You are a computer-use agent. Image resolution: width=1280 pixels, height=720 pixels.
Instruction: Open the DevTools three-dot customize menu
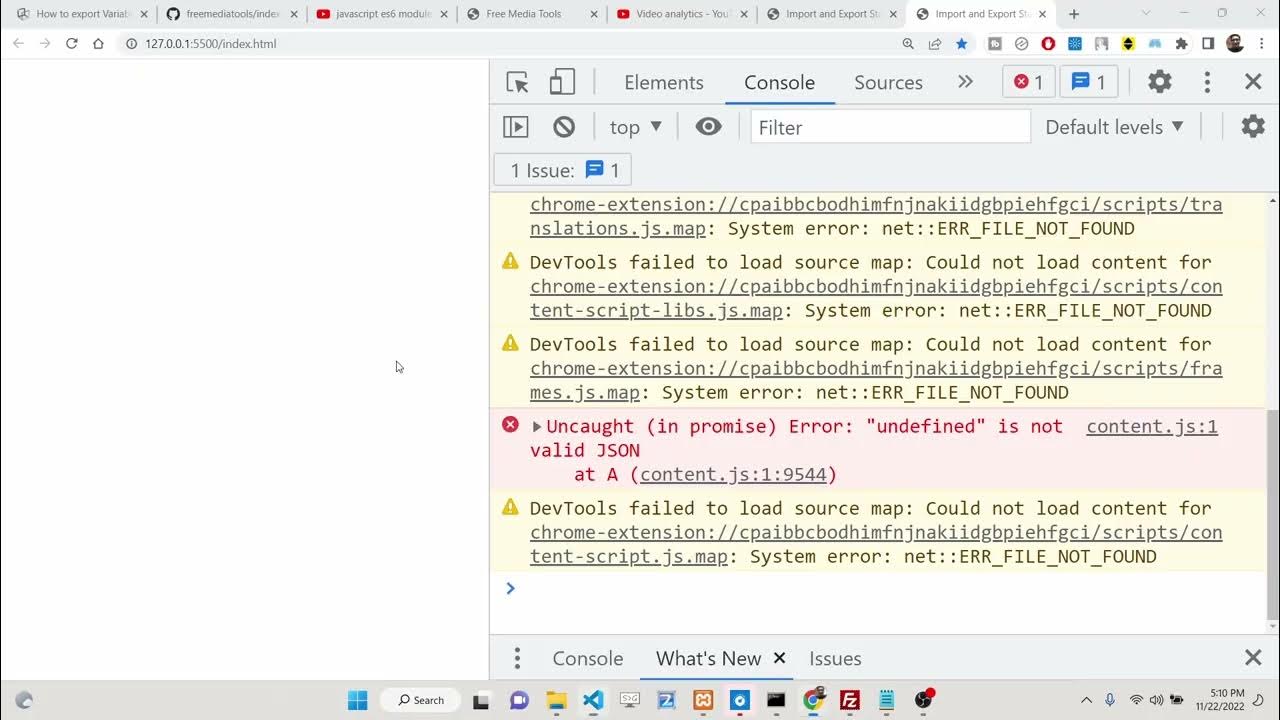[x=1207, y=82]
